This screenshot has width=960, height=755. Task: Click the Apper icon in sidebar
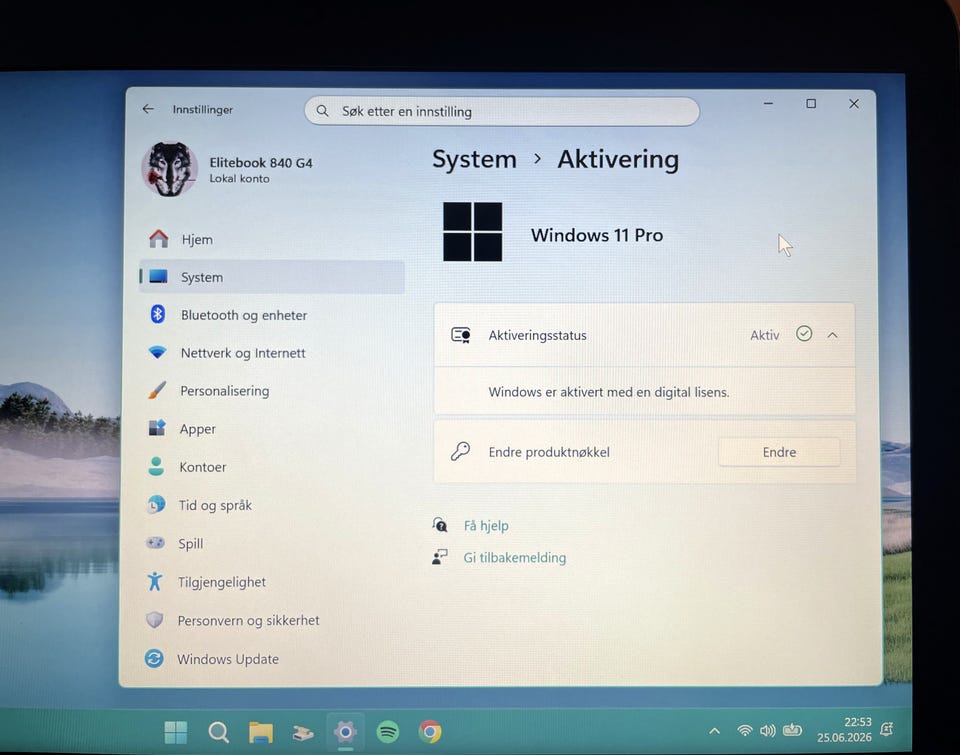coord(157,428)
